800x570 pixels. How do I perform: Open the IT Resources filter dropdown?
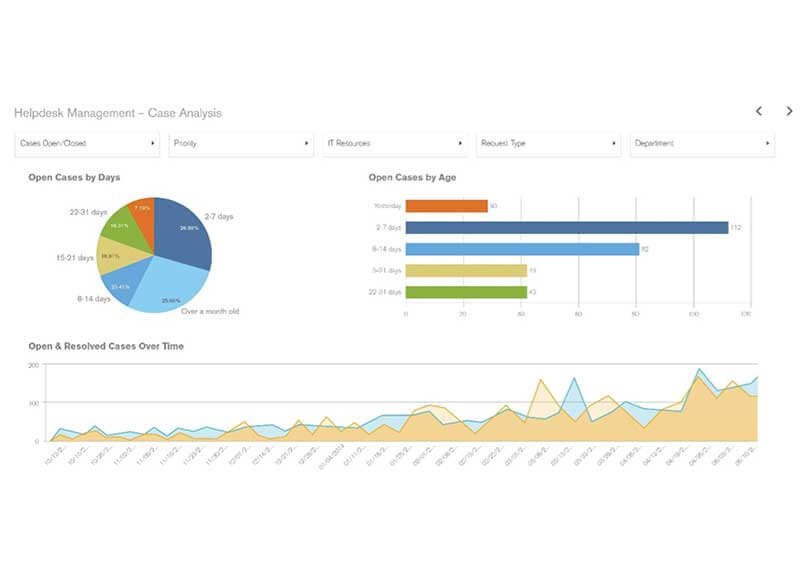point(395,143)
